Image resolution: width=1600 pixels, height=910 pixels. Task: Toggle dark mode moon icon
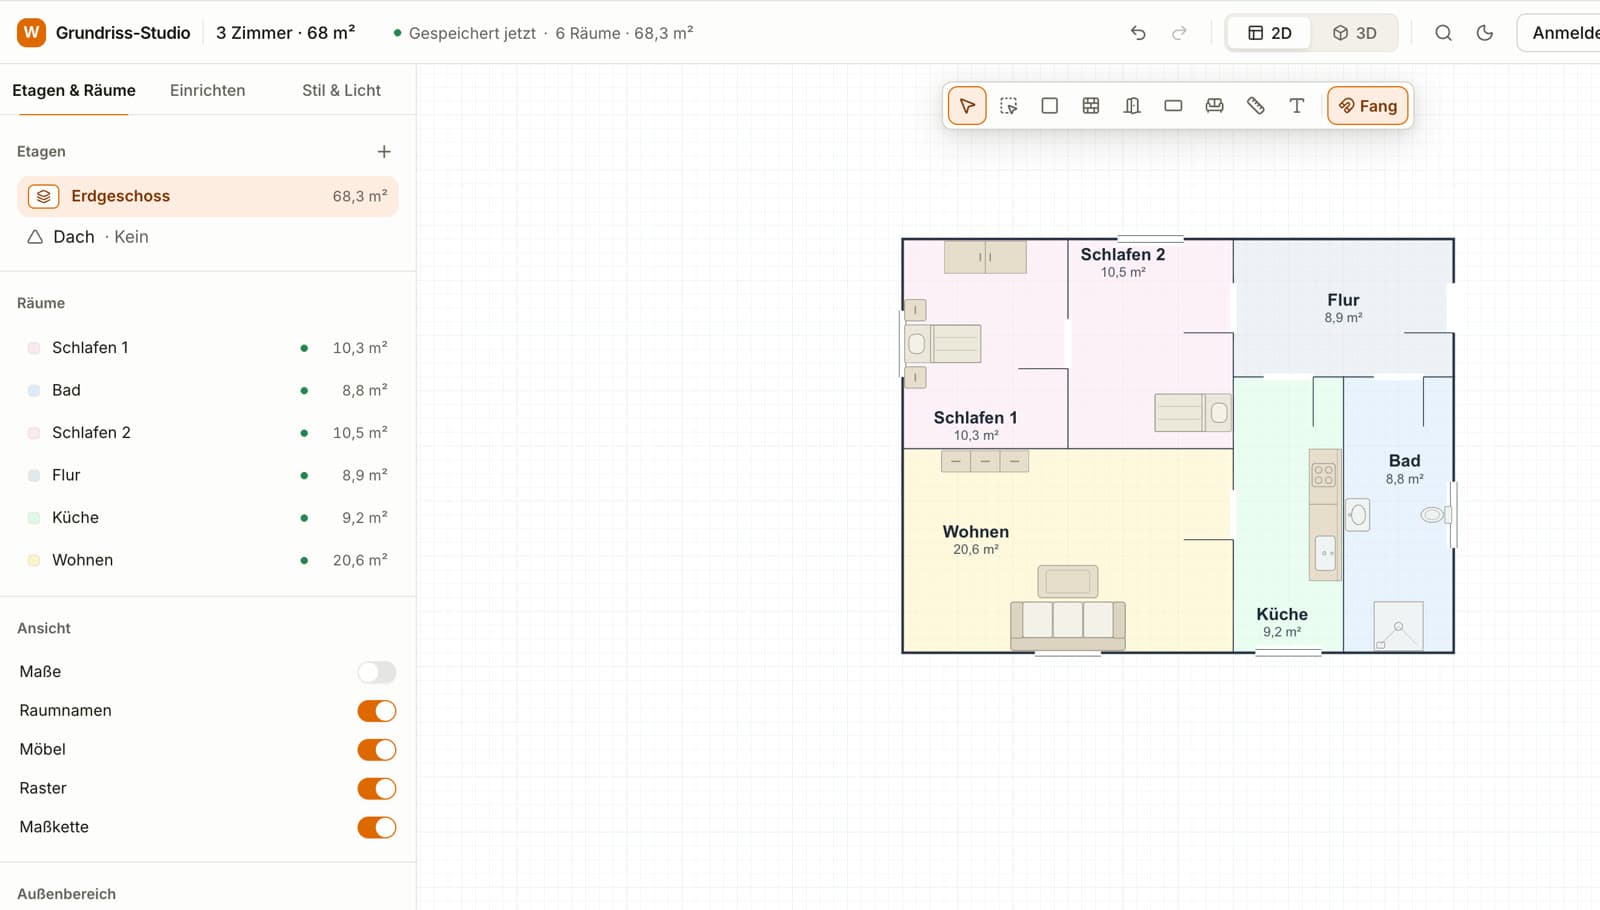1485,33
